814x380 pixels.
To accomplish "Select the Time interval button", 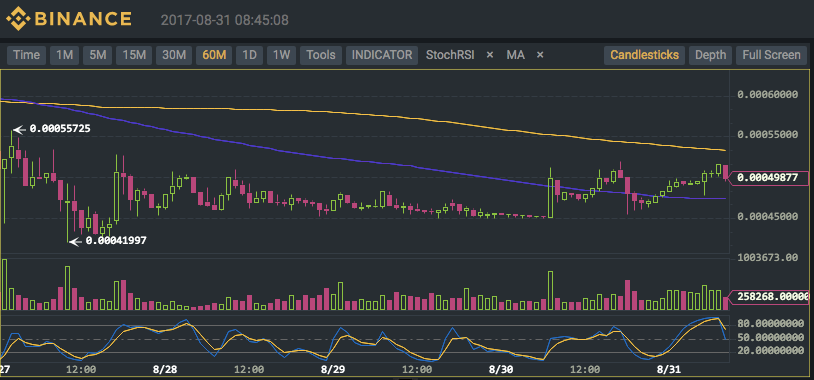I will (x=26, y=55).
